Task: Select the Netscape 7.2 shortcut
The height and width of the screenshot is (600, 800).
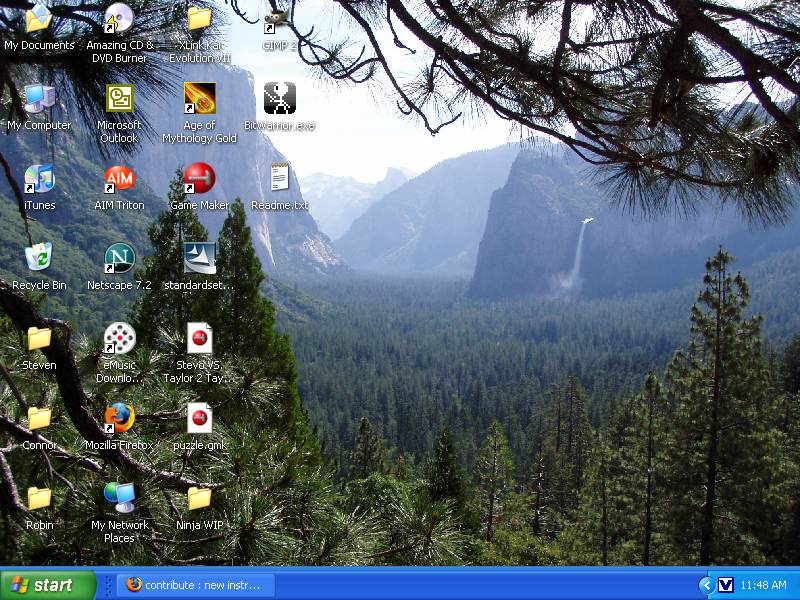Action: [x=119, y=258]
